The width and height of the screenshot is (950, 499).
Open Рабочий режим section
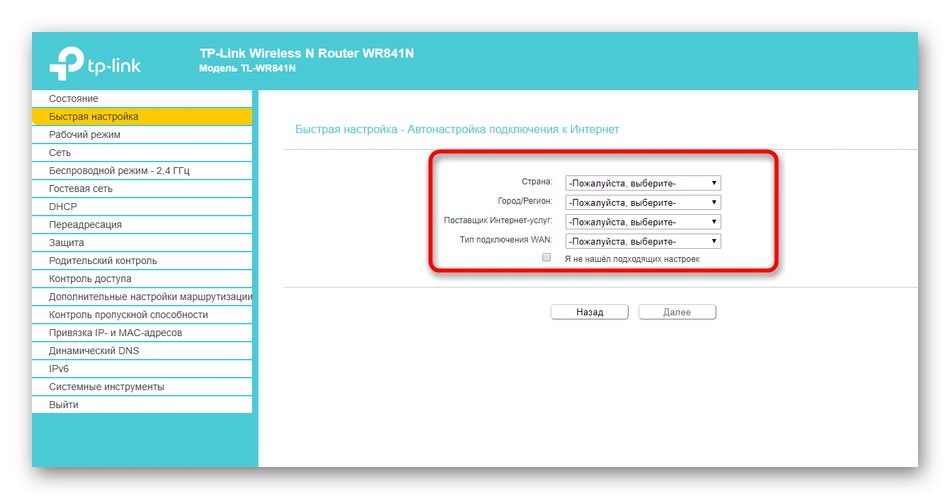coord(142,134)
